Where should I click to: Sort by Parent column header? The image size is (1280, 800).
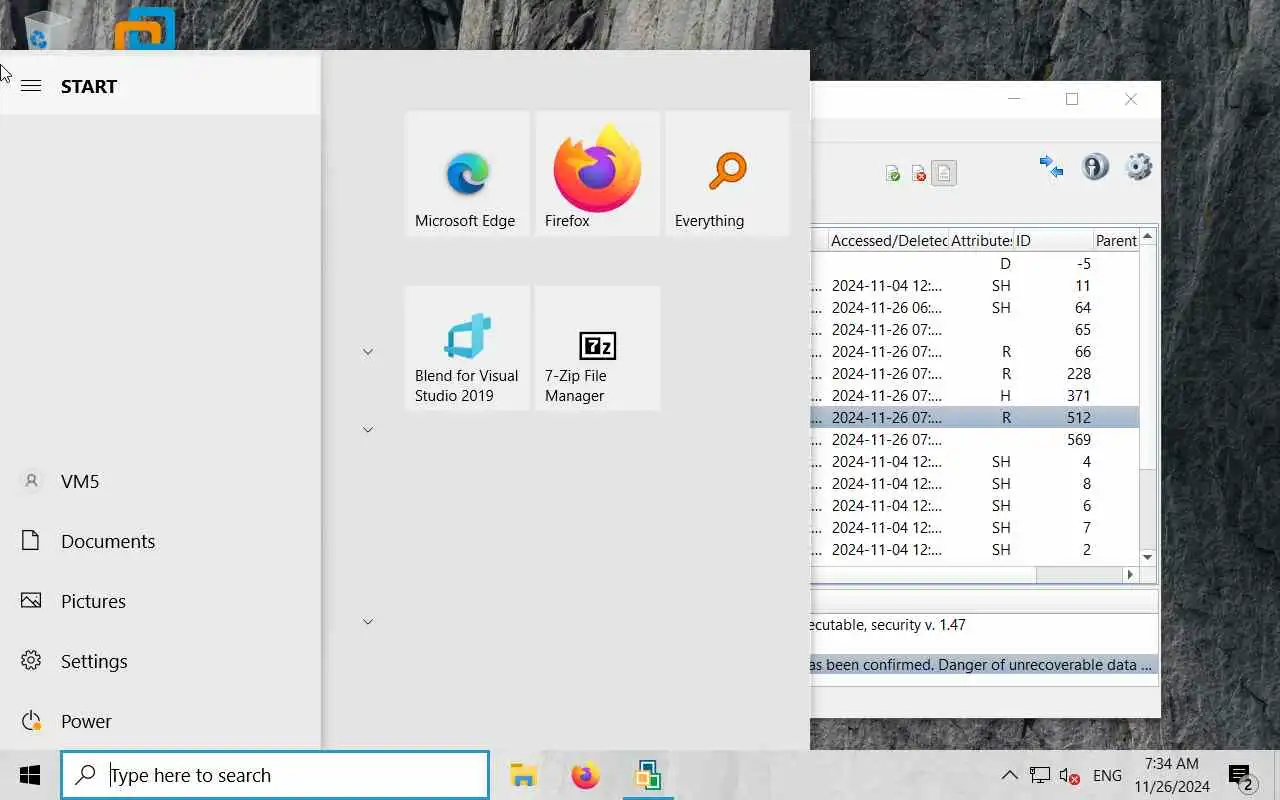tap(1115, 240)
